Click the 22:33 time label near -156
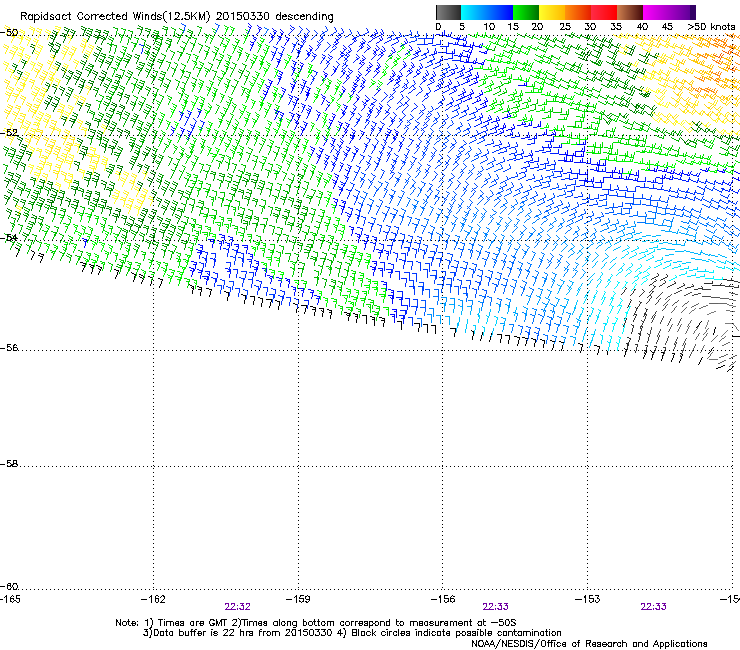Viewport: 740px width, 650px height. 496,607
